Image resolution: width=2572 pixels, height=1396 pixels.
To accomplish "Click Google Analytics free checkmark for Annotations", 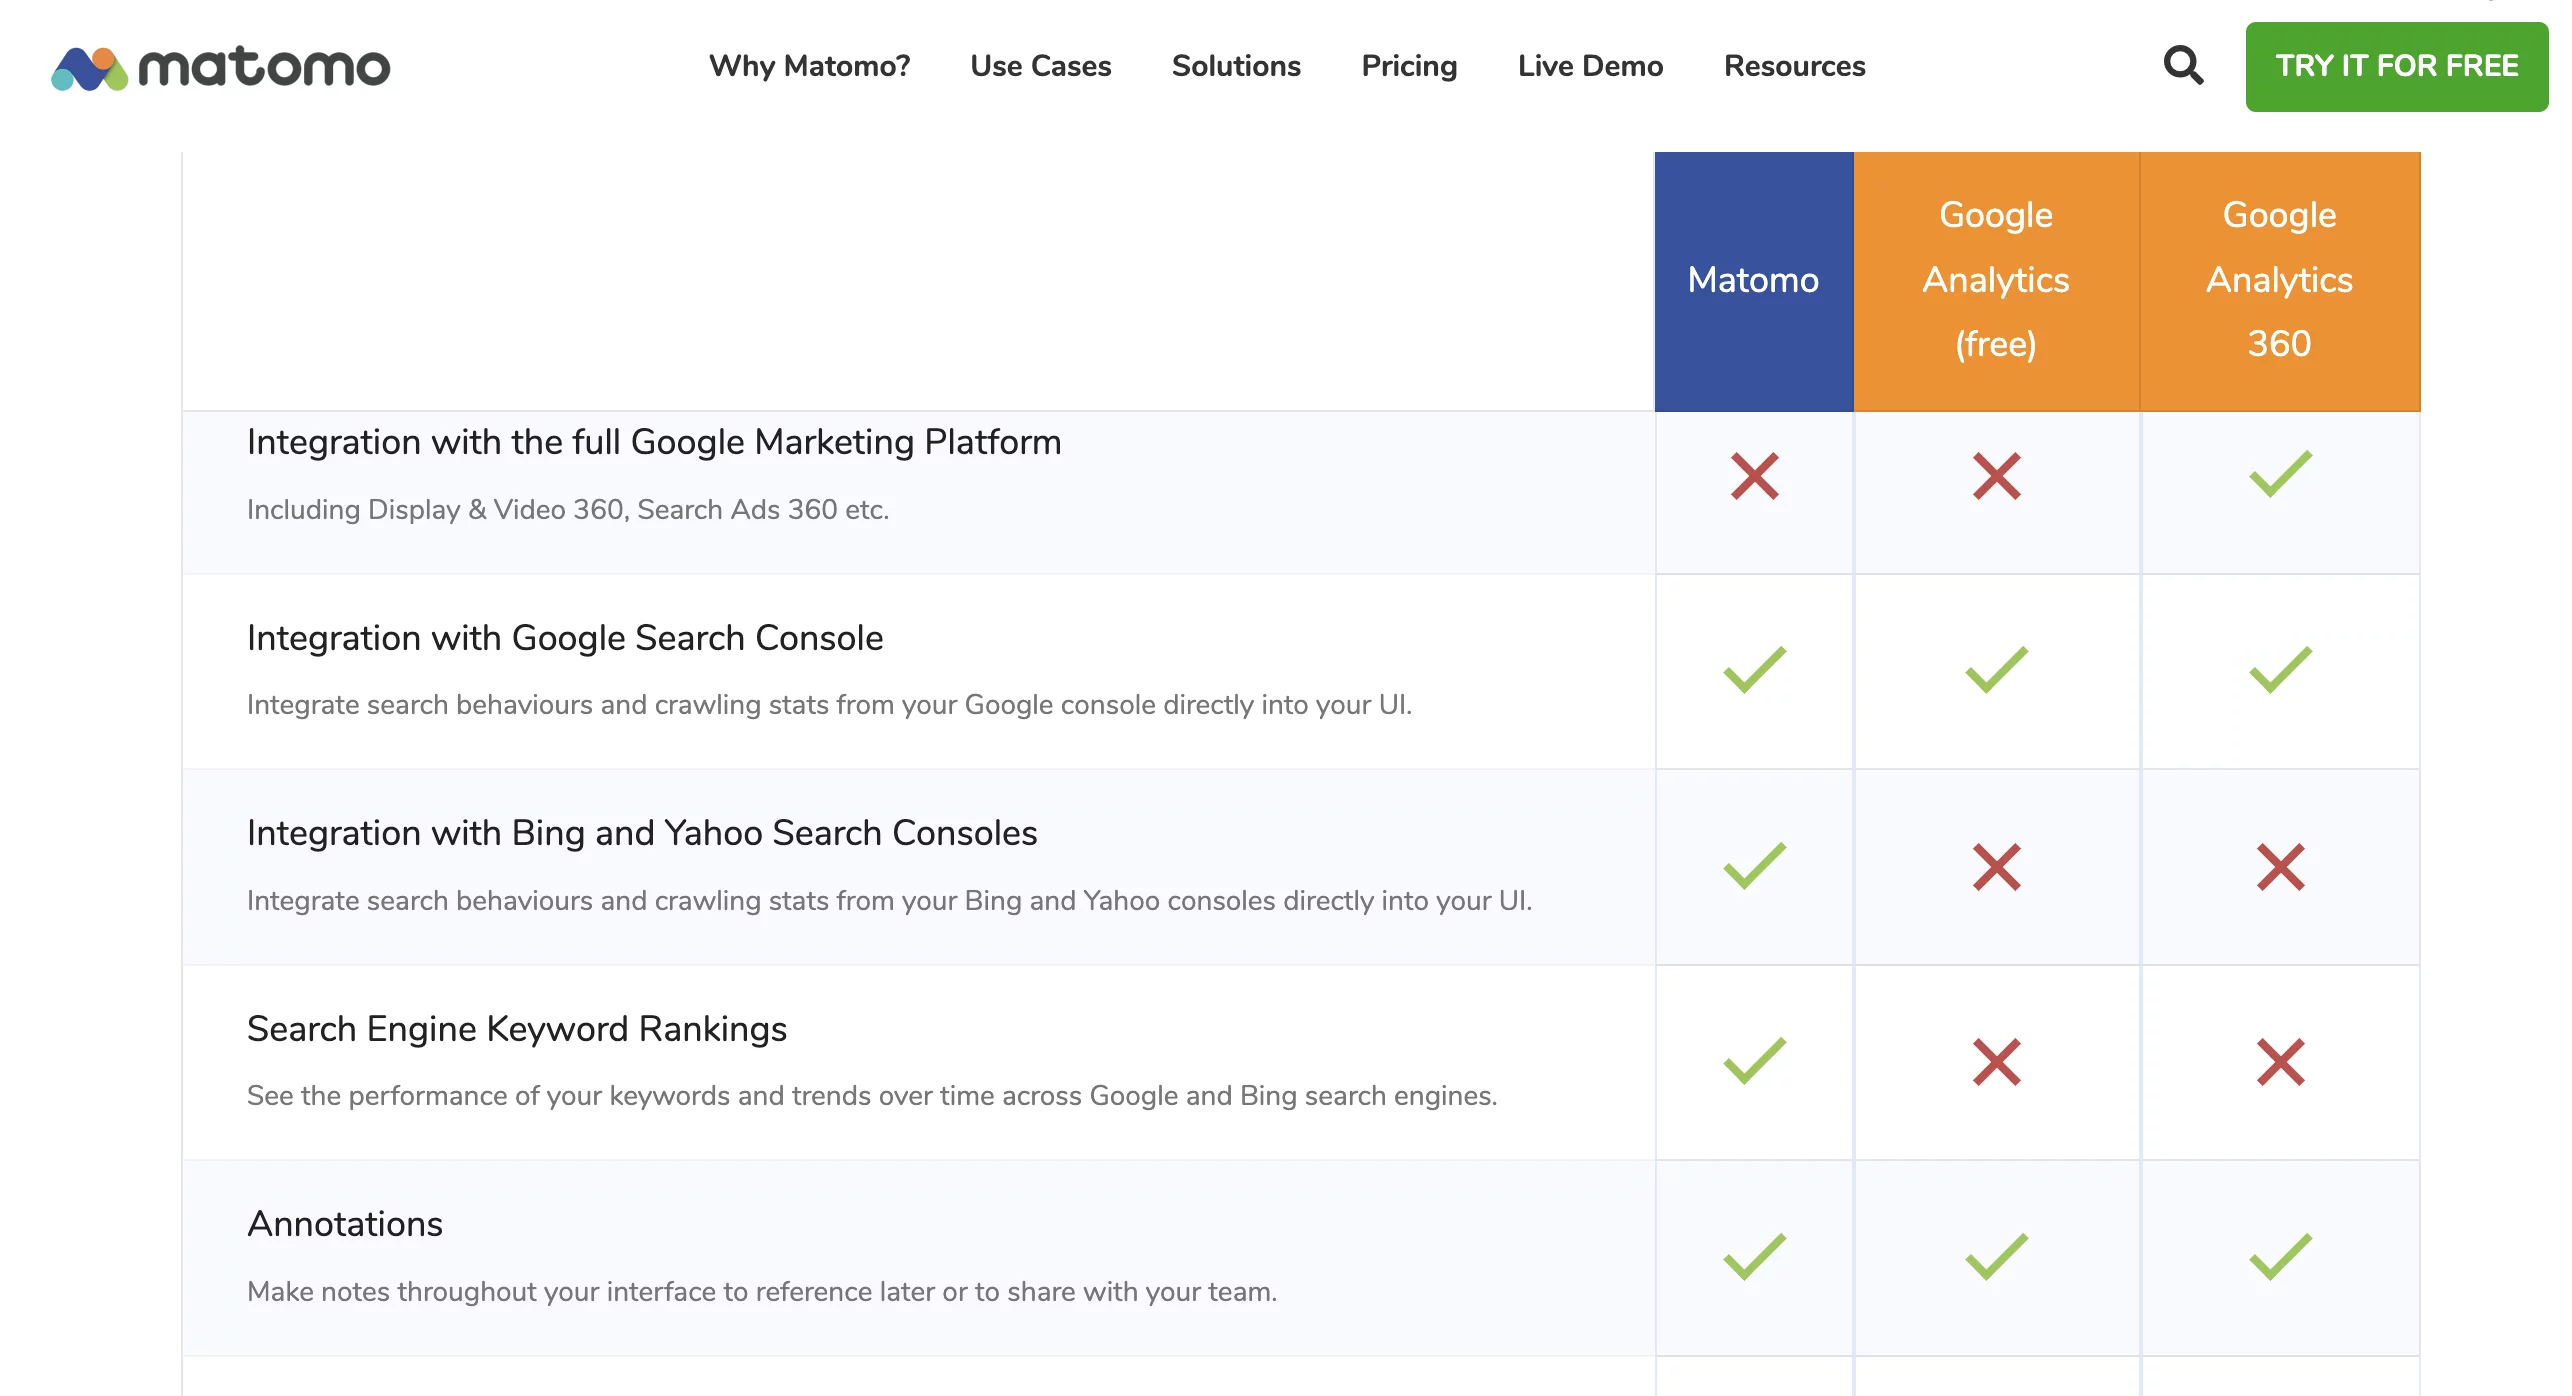I will coord(1996,1257).
